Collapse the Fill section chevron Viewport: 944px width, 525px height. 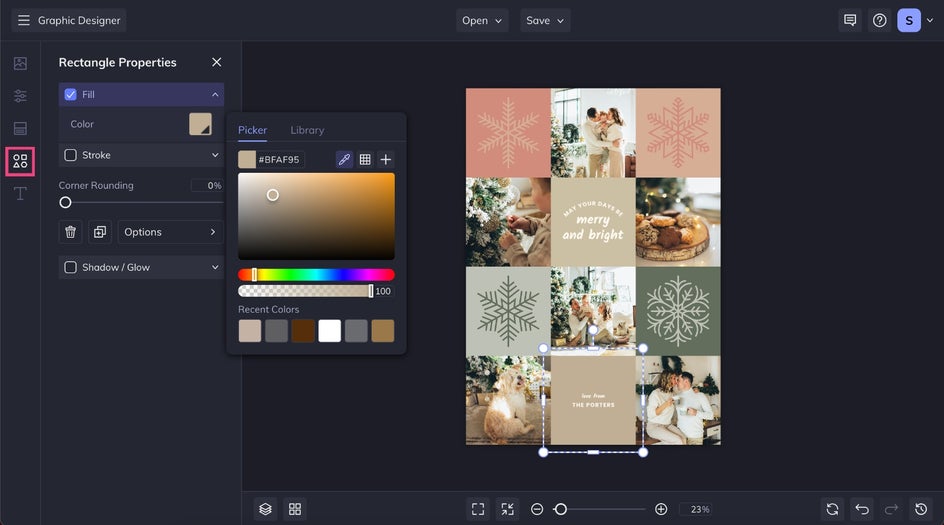(x=215, y=95)
